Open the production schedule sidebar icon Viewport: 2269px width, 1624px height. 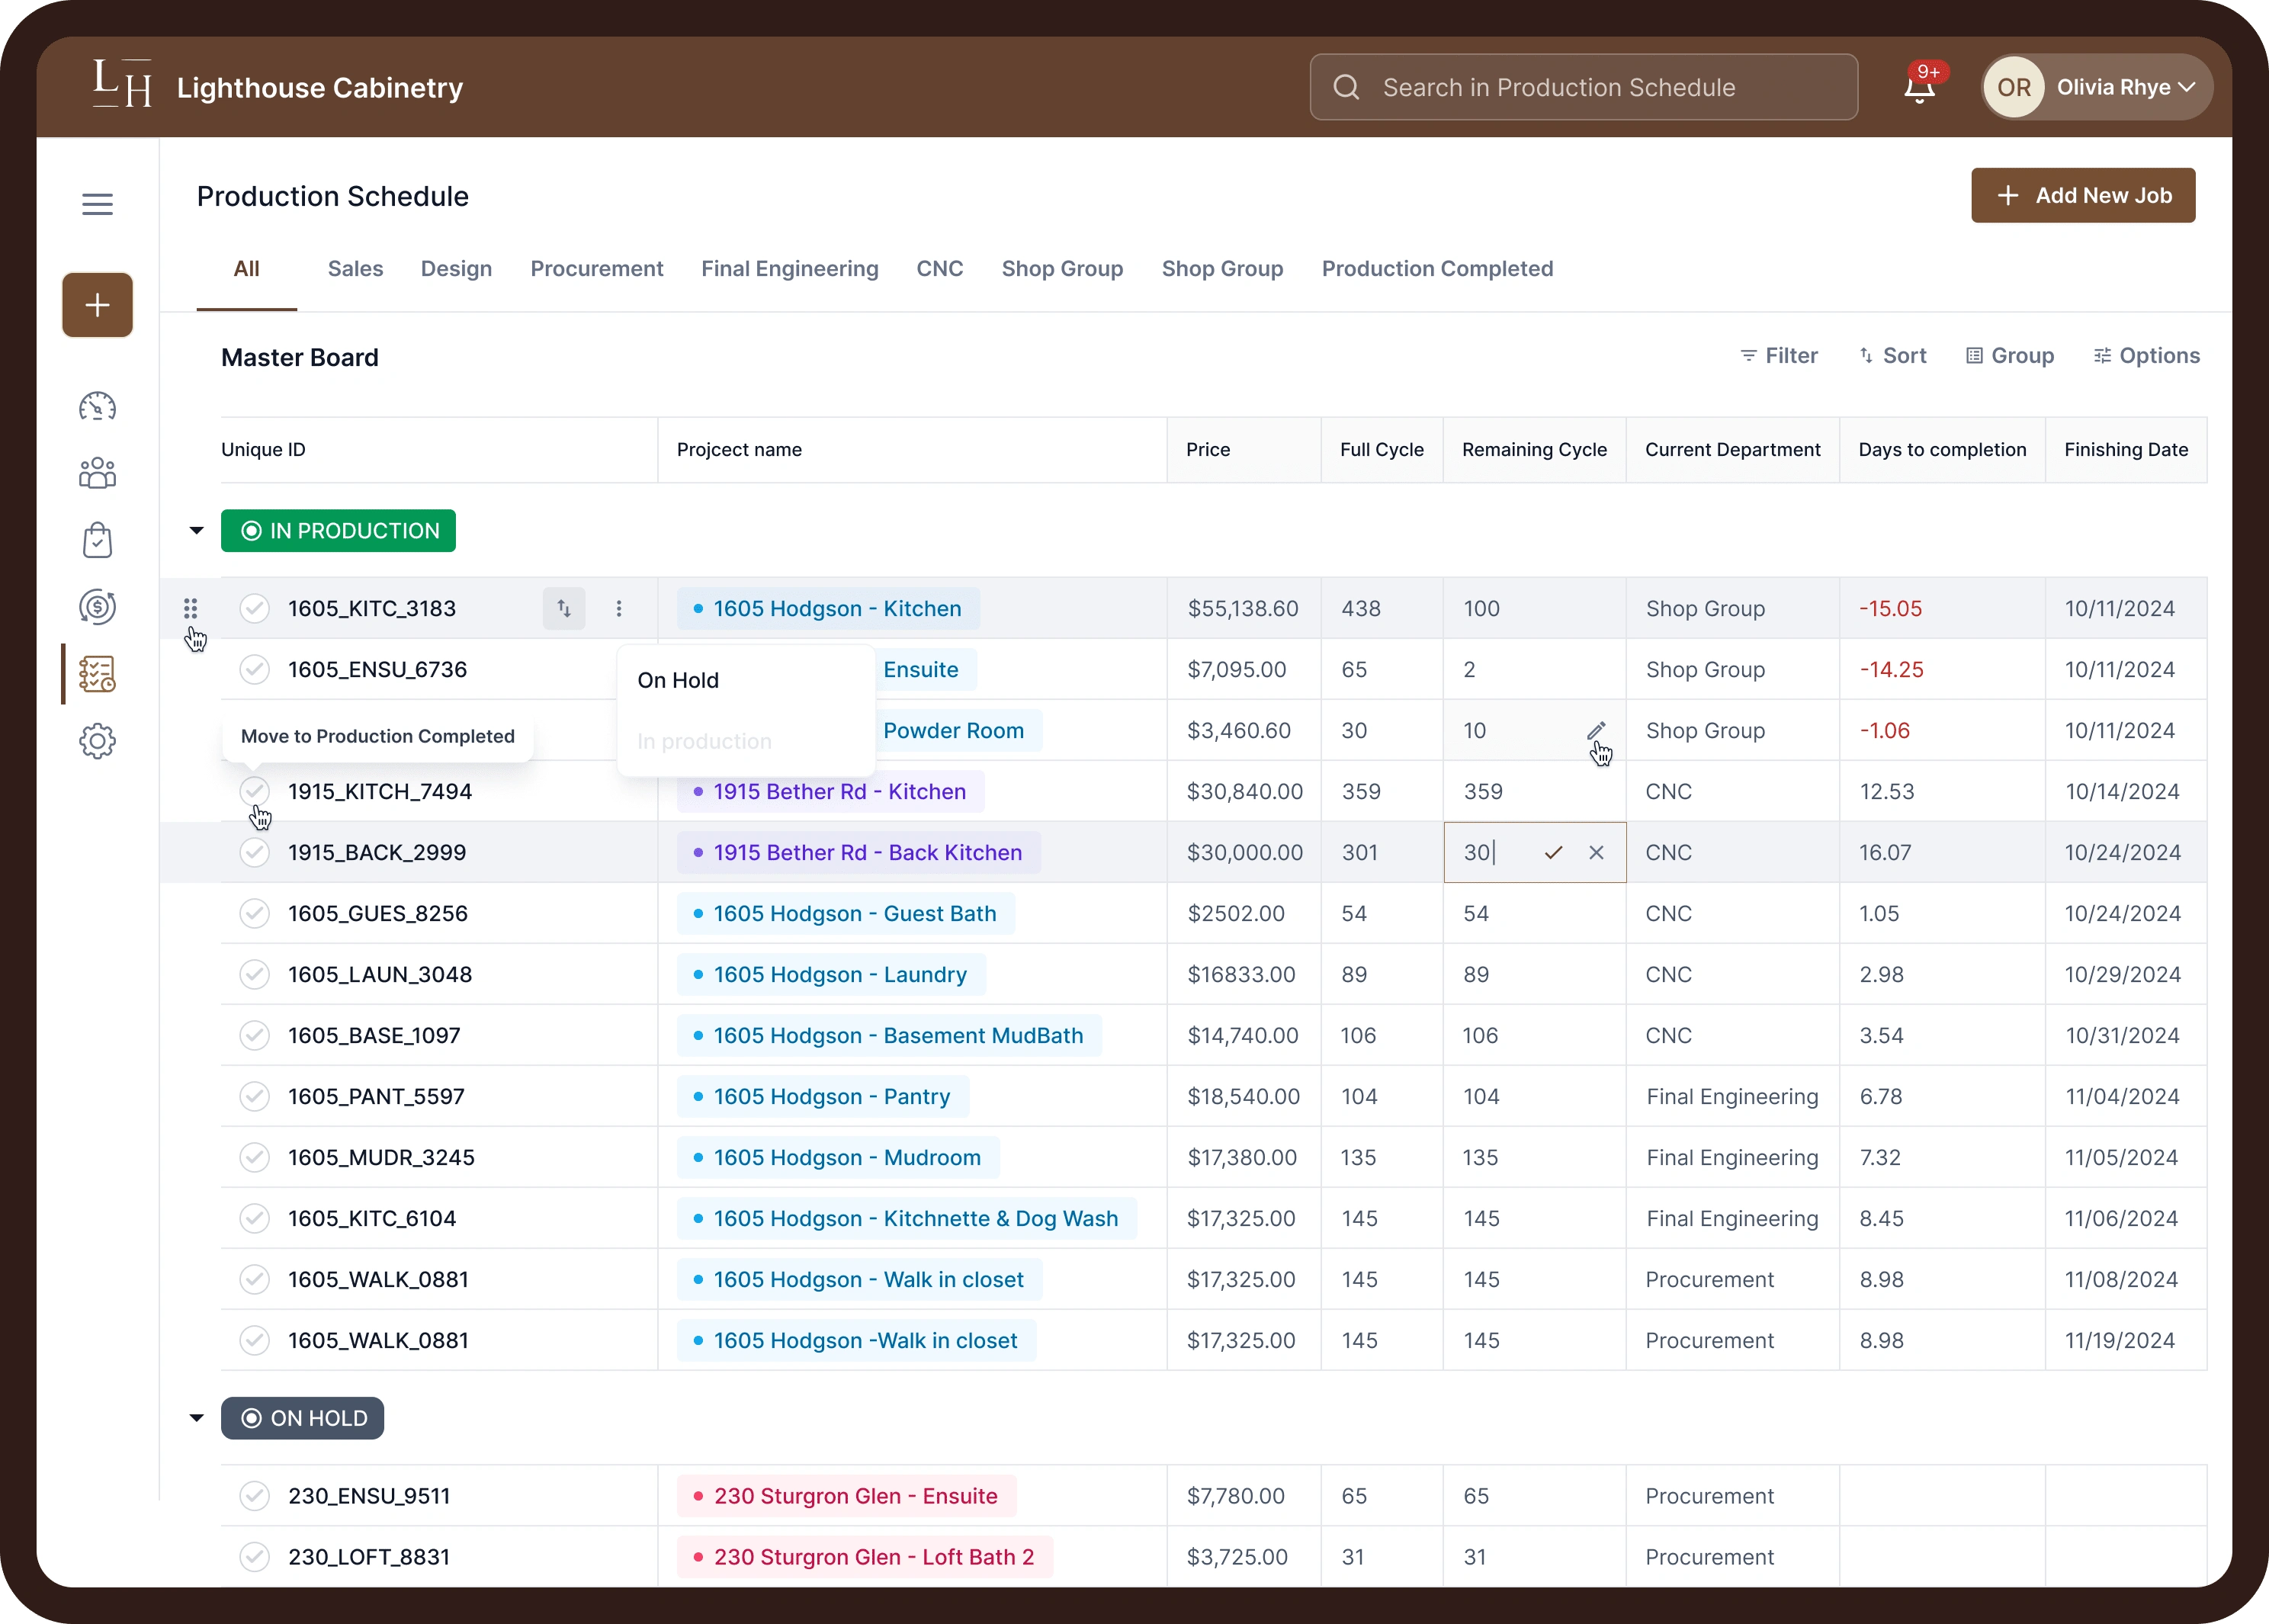coord(97,674)
